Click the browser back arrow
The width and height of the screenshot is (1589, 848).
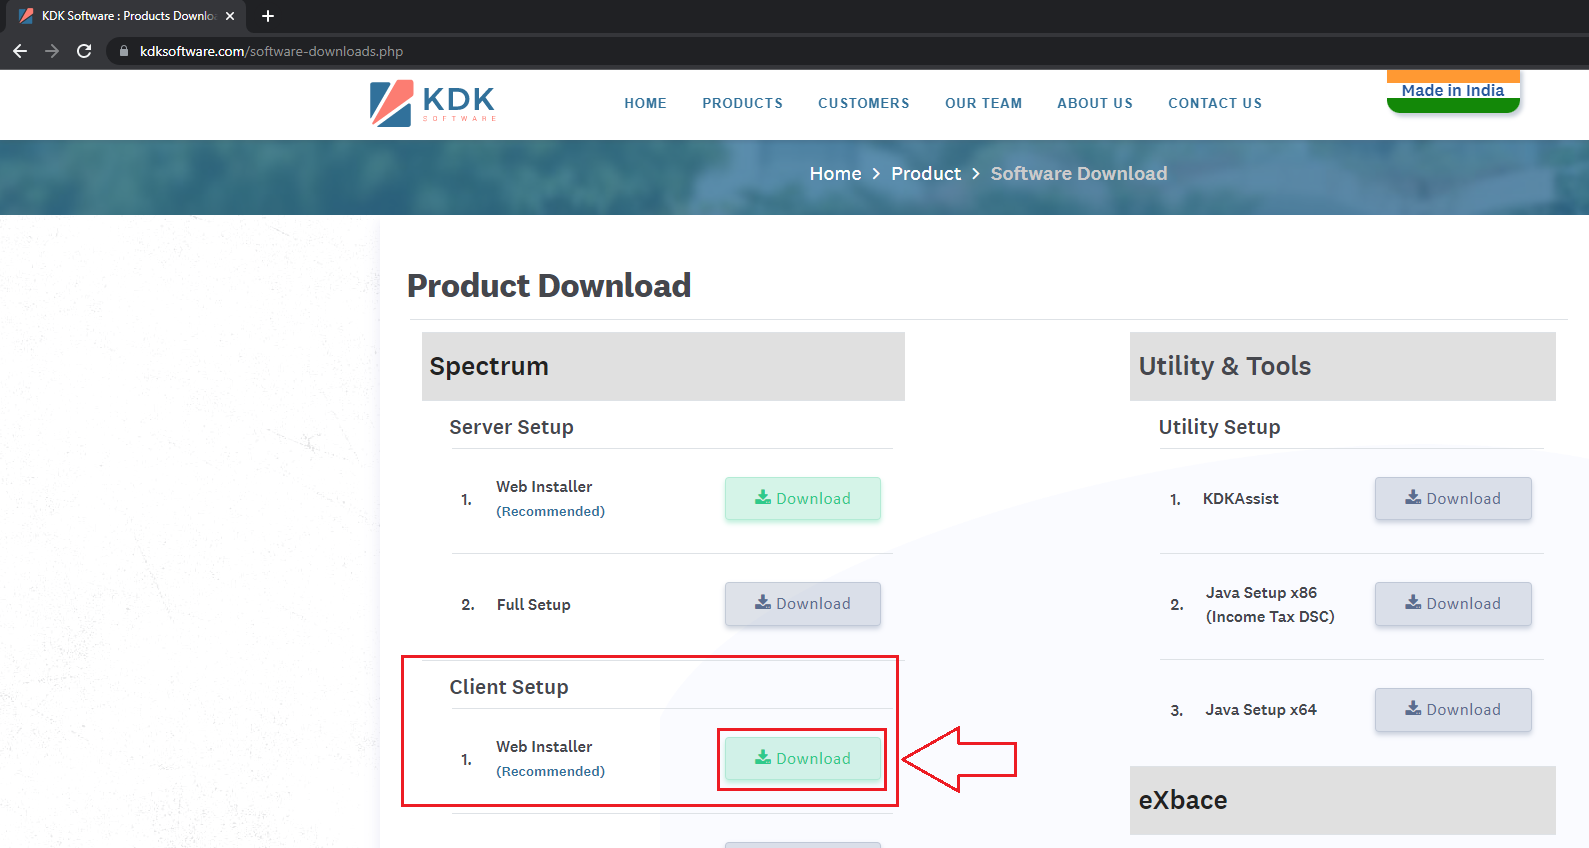[20, 51]
